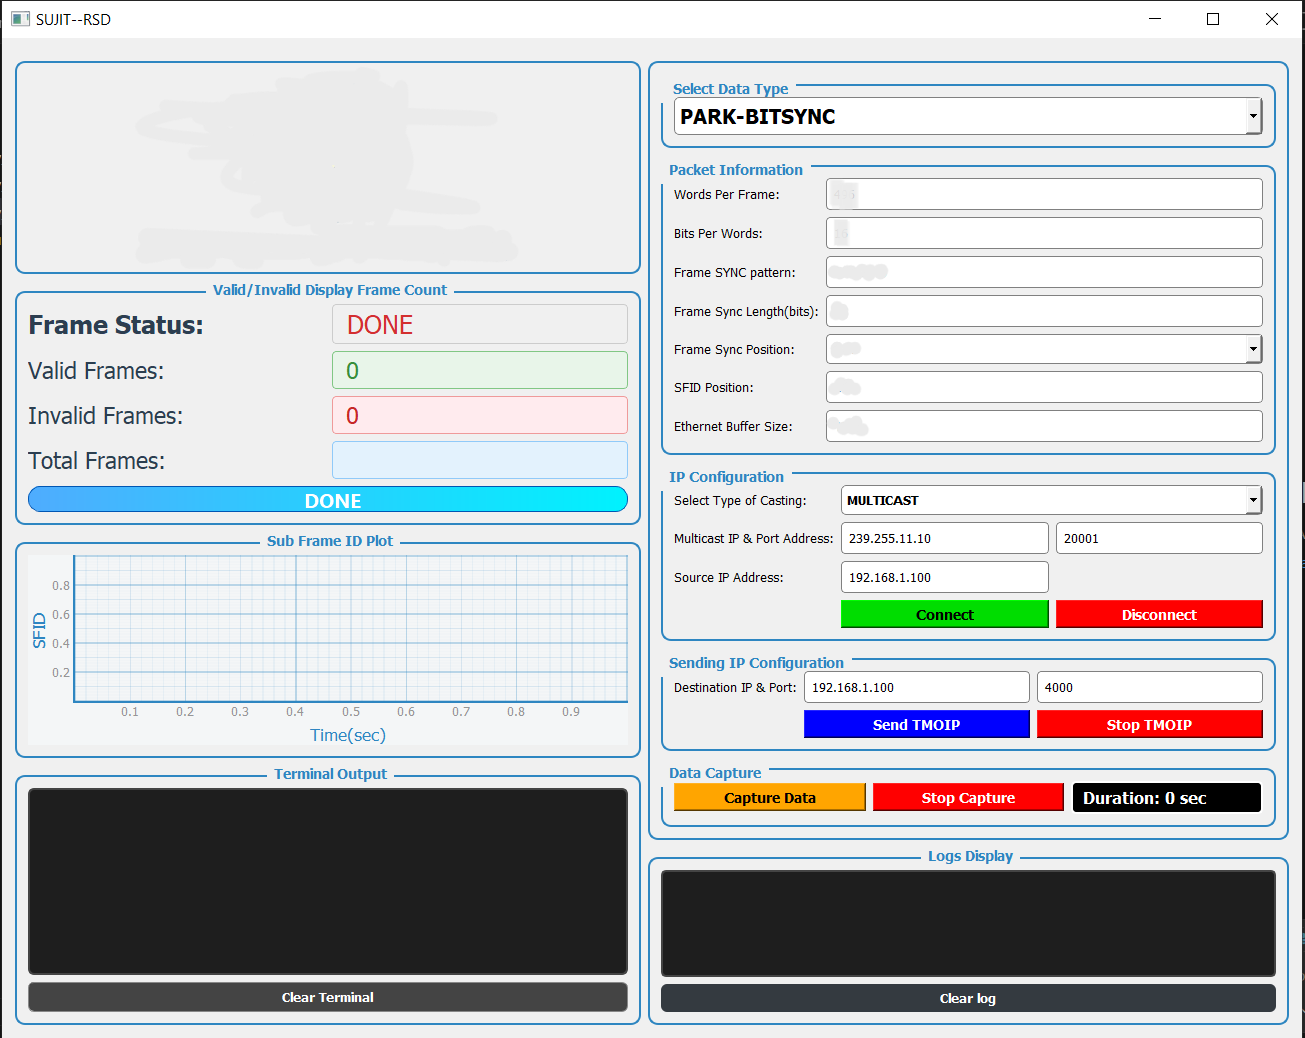This screenshot has width=1305, height=1038.
Task: Click the SUJIT--RSD window title icon
Action: click(20, 19)
